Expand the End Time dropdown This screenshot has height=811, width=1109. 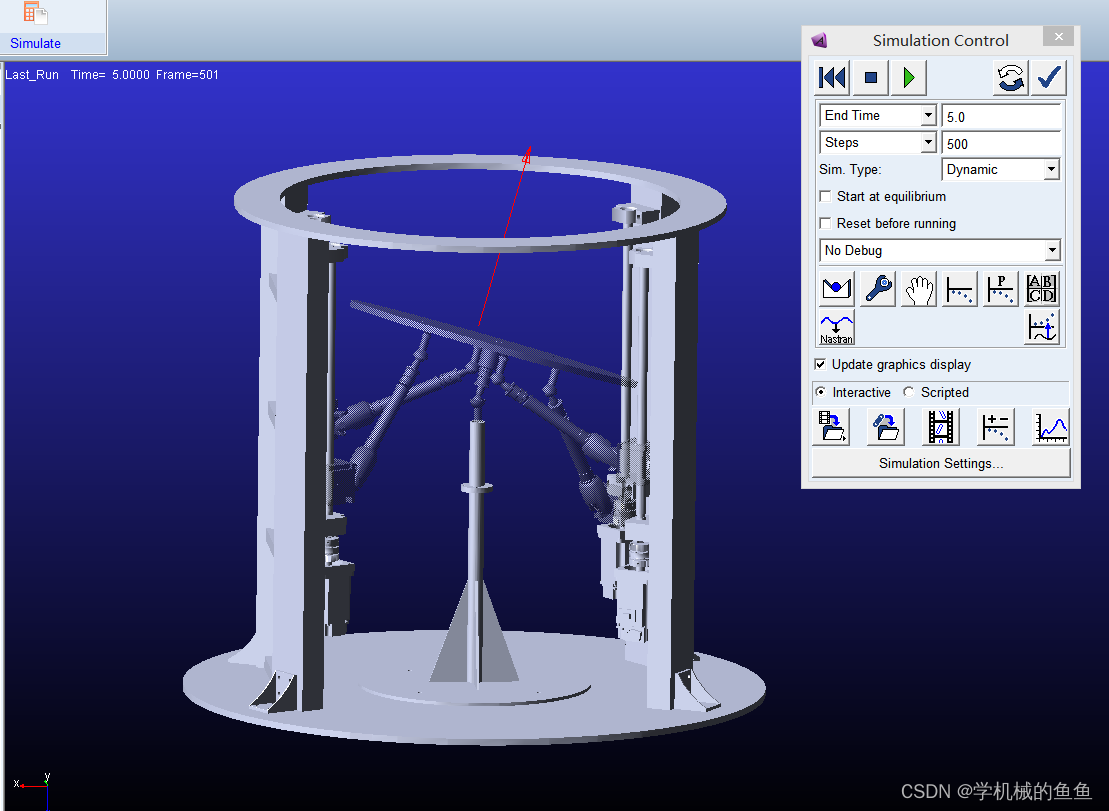(928, 116)
